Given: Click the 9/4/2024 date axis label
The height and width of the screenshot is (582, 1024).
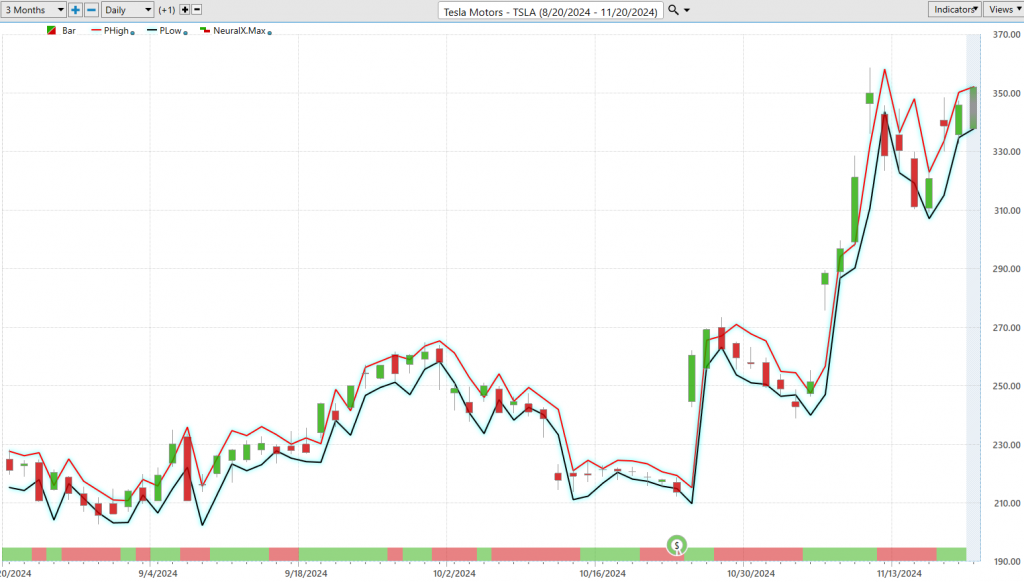Looking at the screenshot, I should (157, 574).
